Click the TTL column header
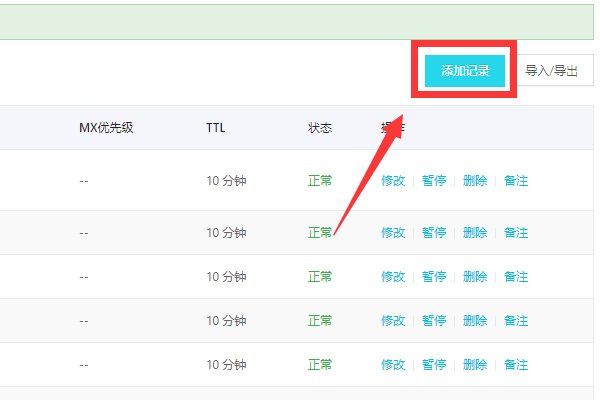Viewport: 600px width, 400px height. (216, 128)
